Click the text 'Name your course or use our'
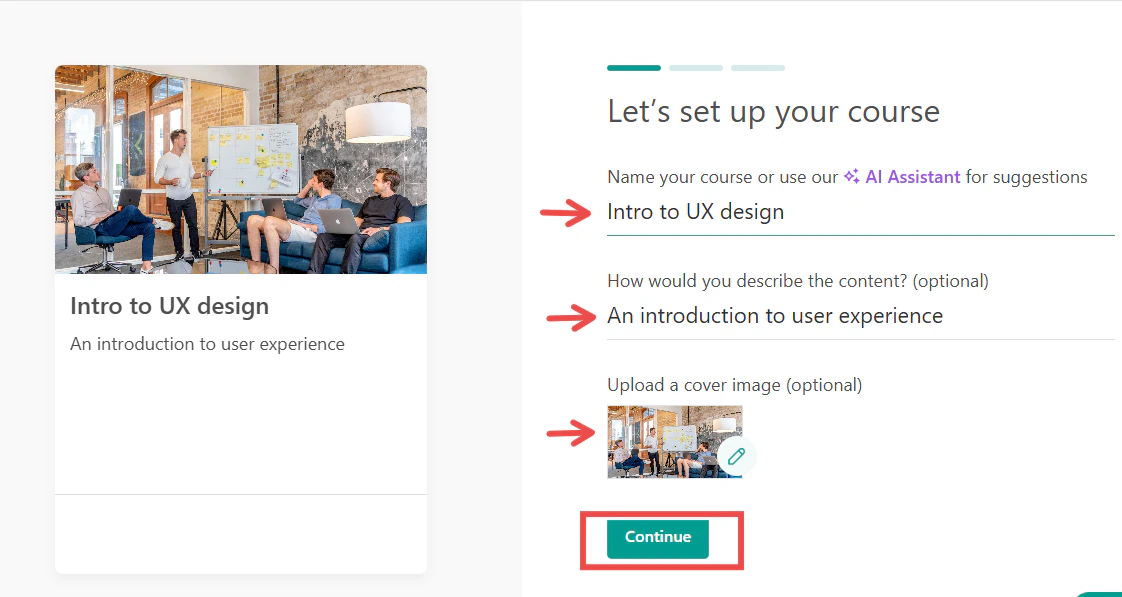Viewport: 1122px width, 597px height. tap(723, 178)
